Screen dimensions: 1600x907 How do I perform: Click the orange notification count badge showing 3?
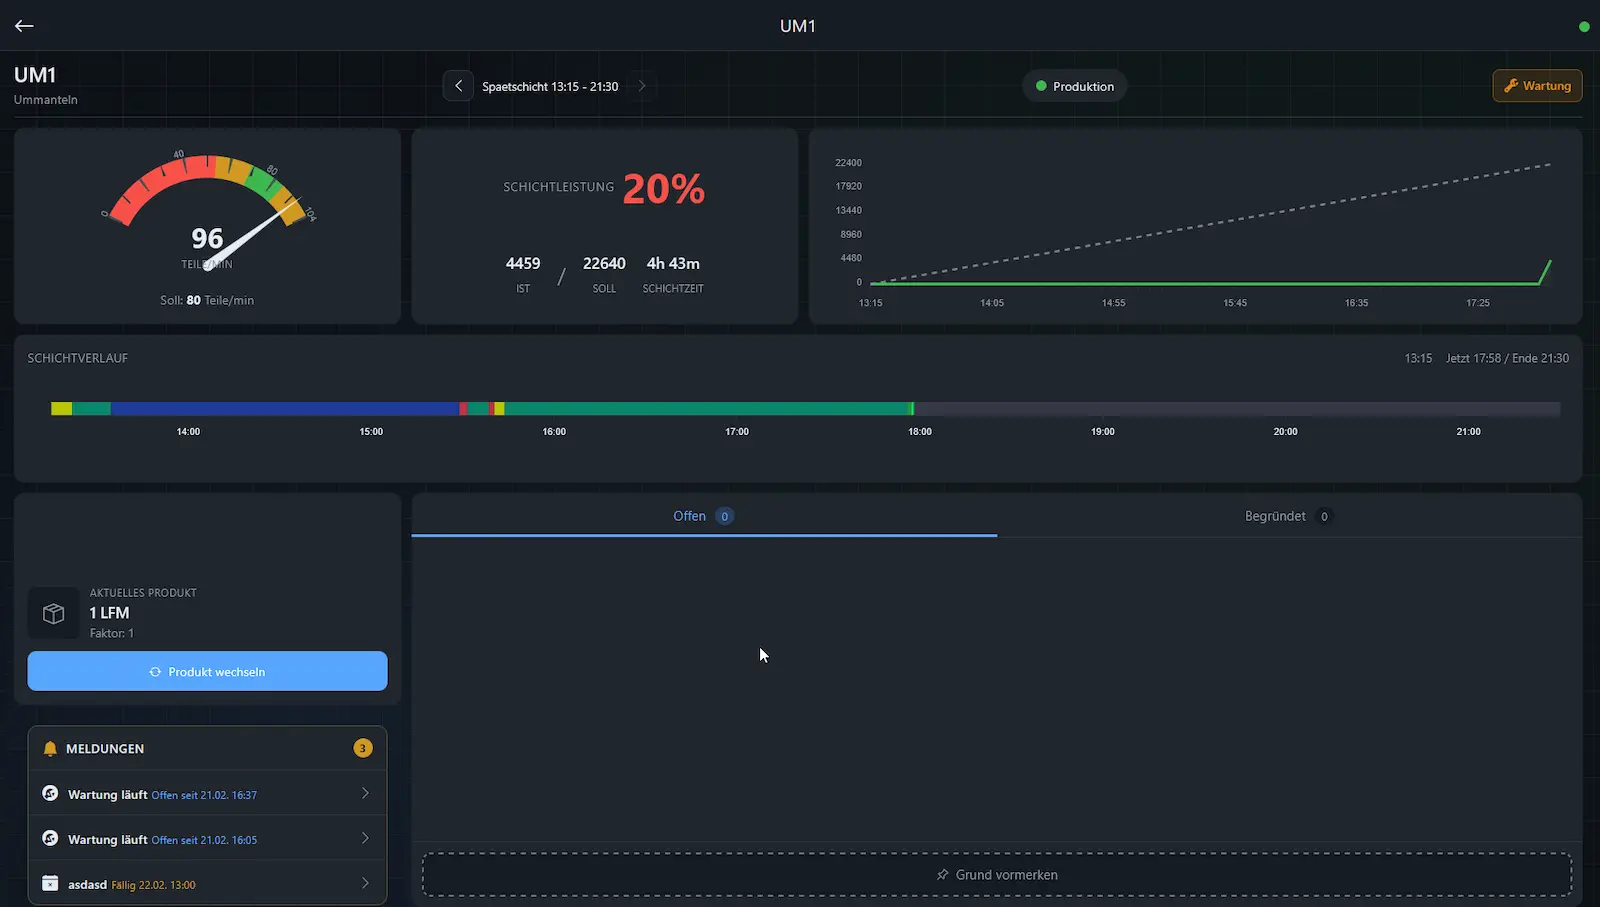[x=362, y=747]
